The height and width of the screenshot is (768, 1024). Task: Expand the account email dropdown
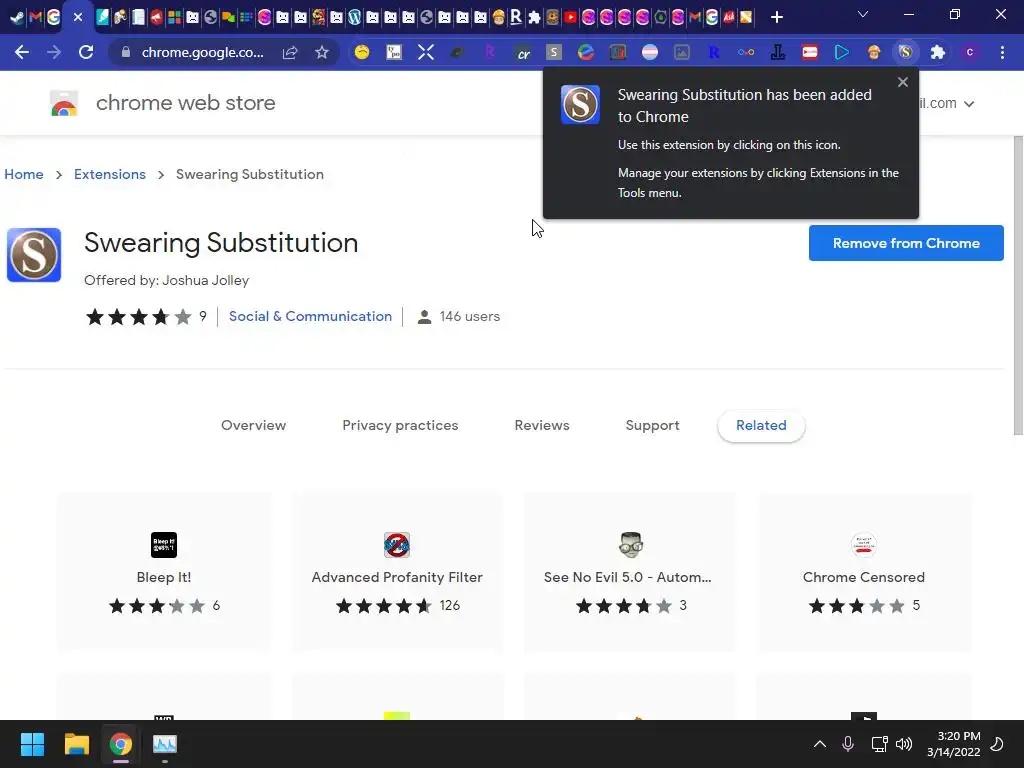[x=968, y=104]
